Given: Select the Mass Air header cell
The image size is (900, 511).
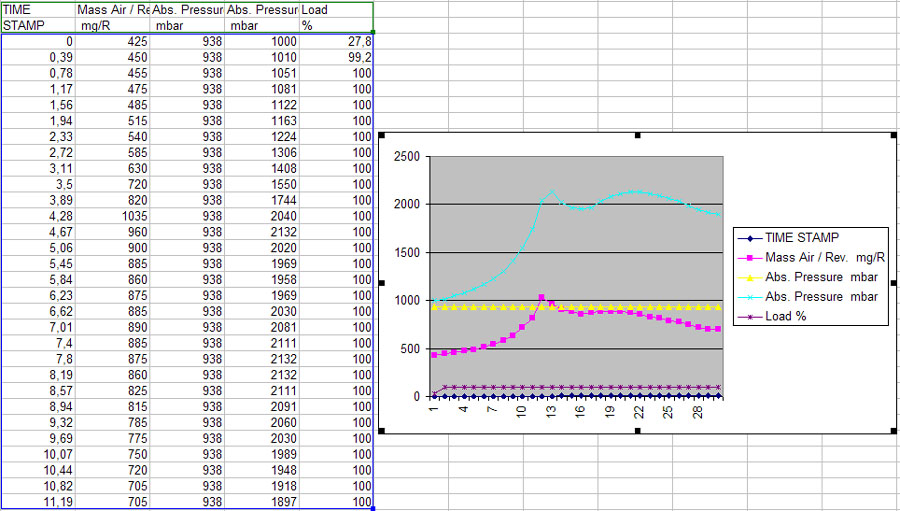Looking at the screenshot, I should coord(113,17).
